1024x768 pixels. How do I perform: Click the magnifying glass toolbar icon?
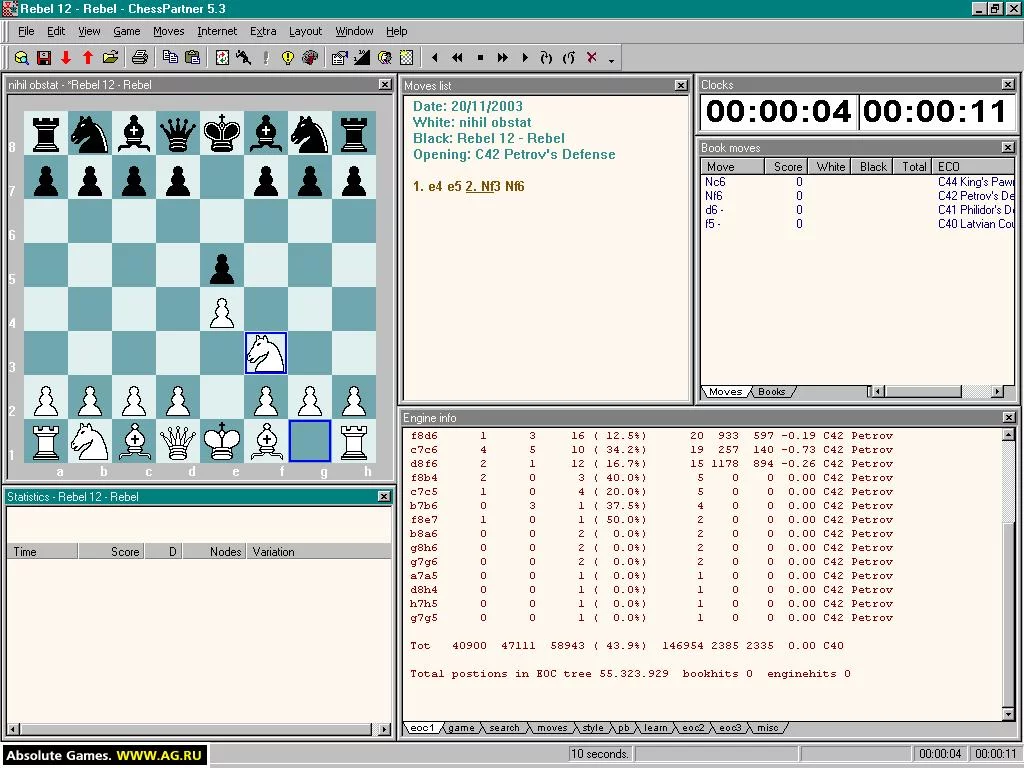tap(21, 58)
